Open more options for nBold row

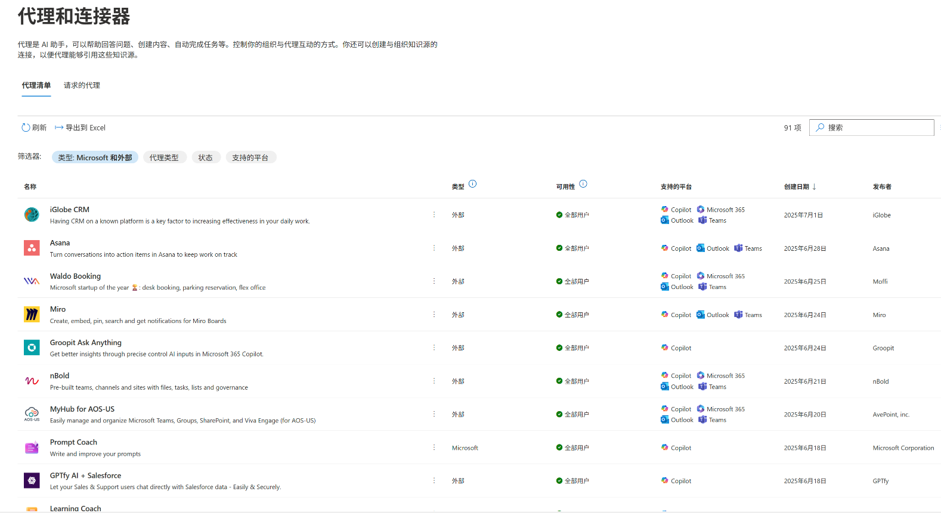[434, 381]
